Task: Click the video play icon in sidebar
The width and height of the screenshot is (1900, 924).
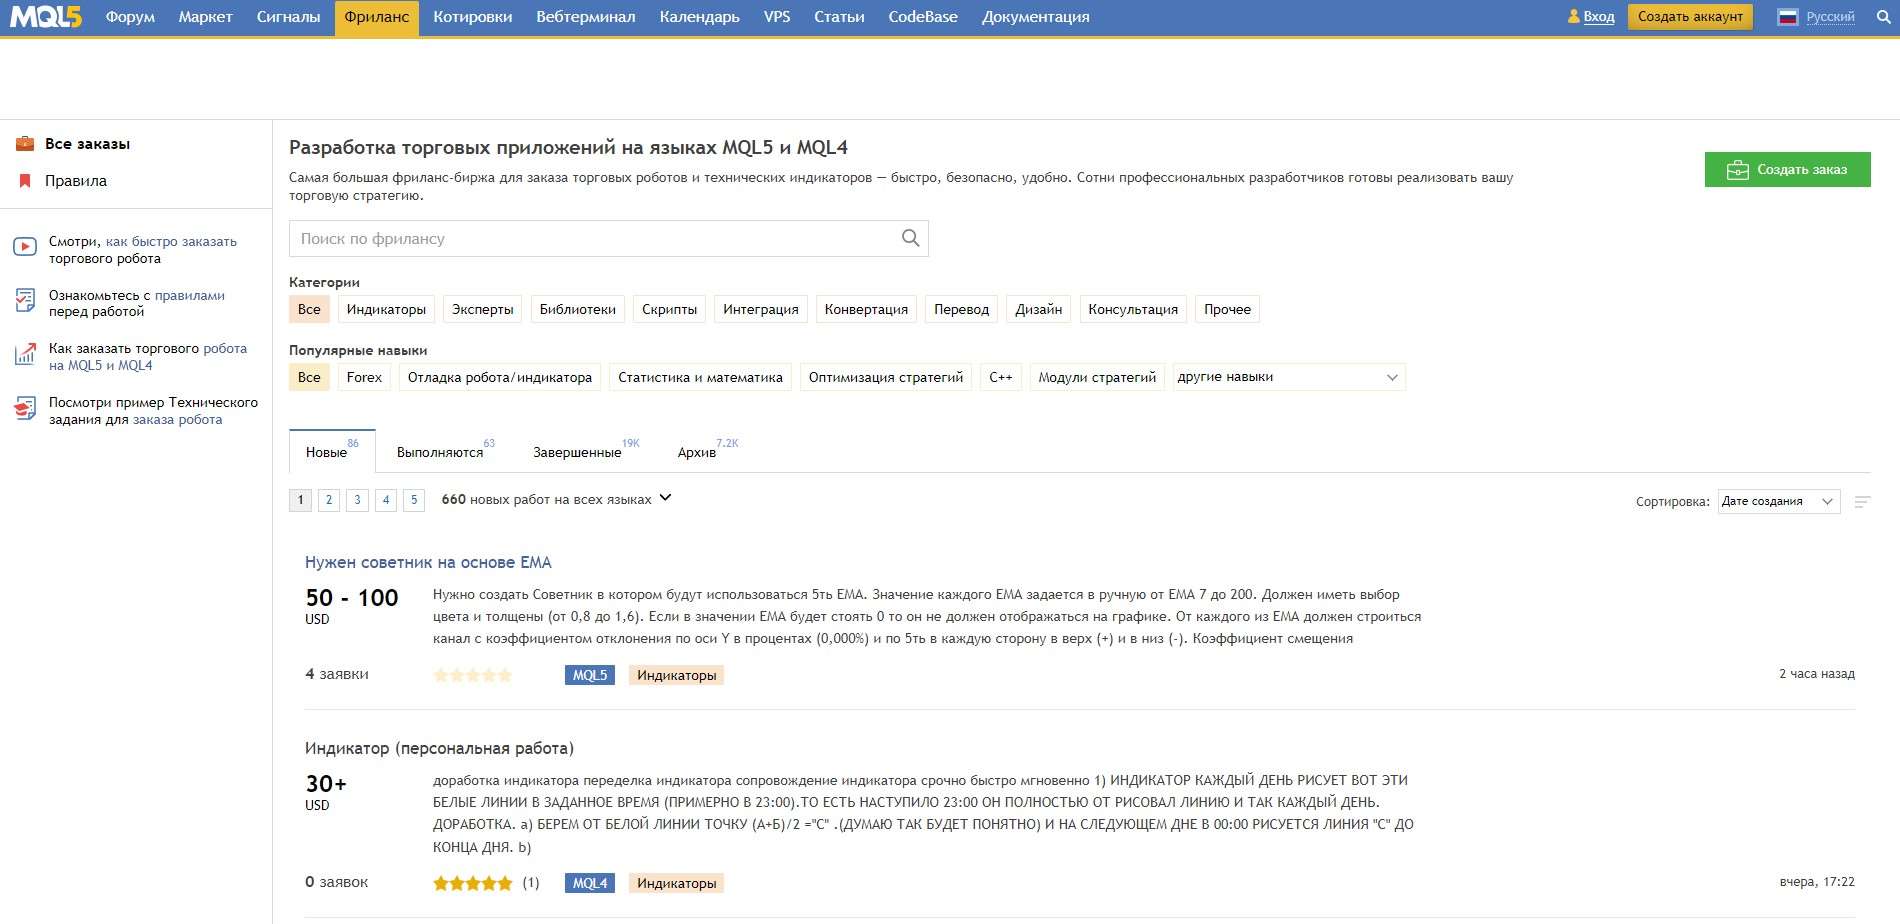Action: coord(25,246)
